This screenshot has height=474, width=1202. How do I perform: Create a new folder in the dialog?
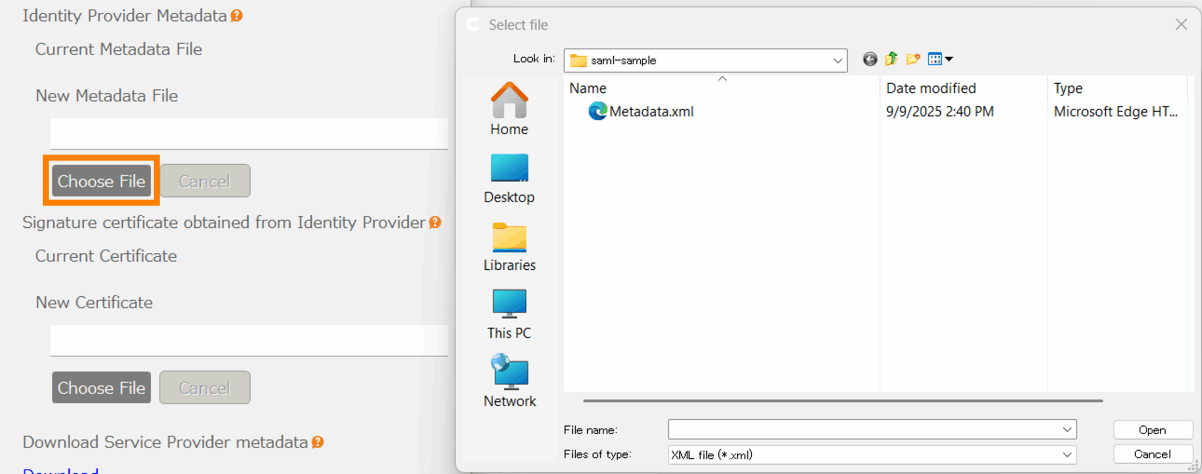point(912,60)
